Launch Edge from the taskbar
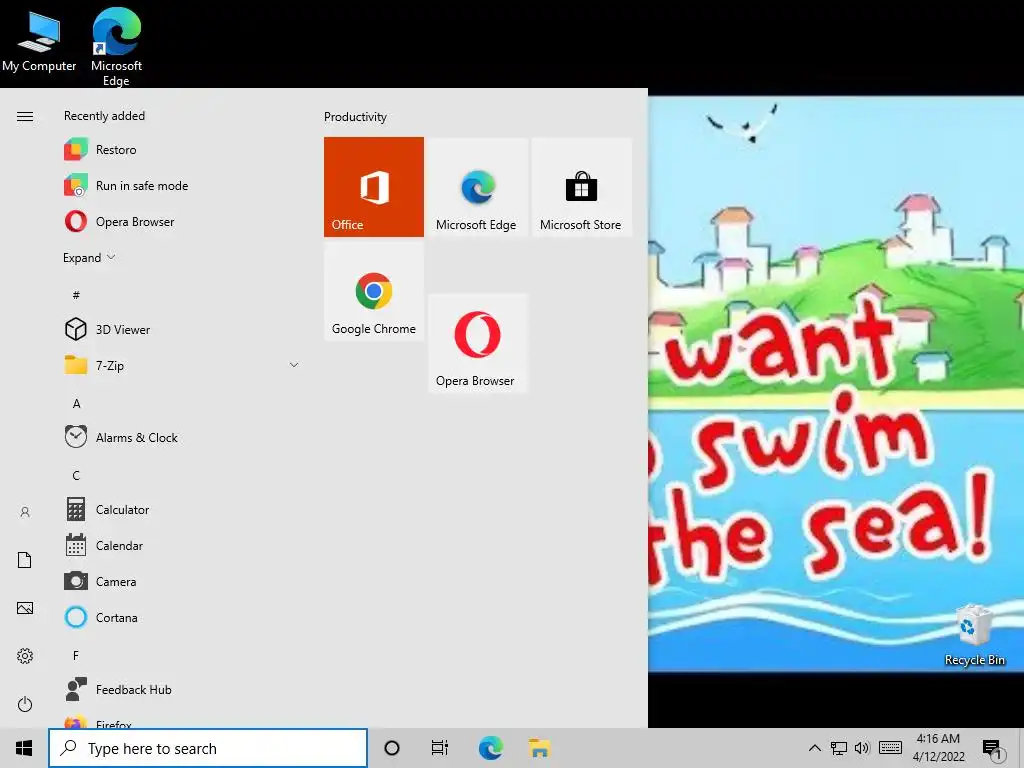Viewport: 1024px width, 768px height. click(490, 748)
